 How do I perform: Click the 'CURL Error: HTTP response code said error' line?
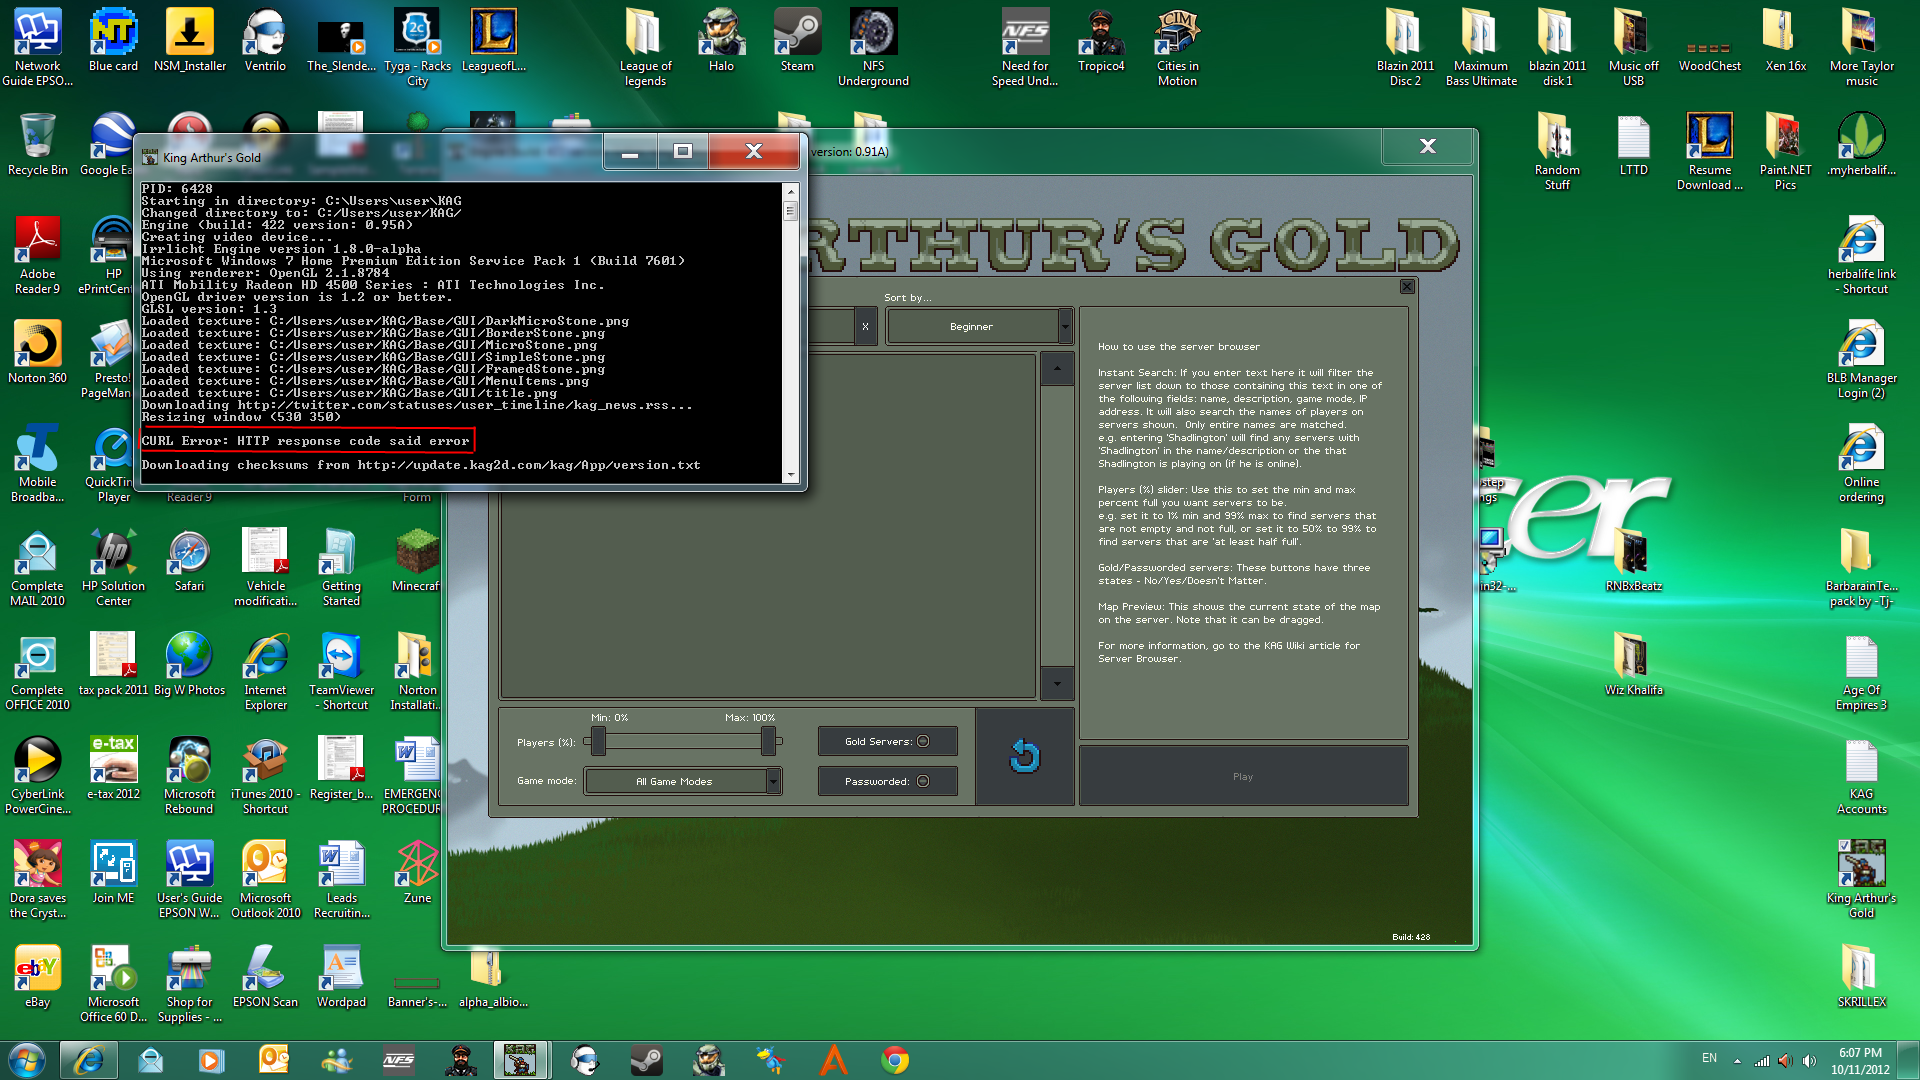pos(306,441)
